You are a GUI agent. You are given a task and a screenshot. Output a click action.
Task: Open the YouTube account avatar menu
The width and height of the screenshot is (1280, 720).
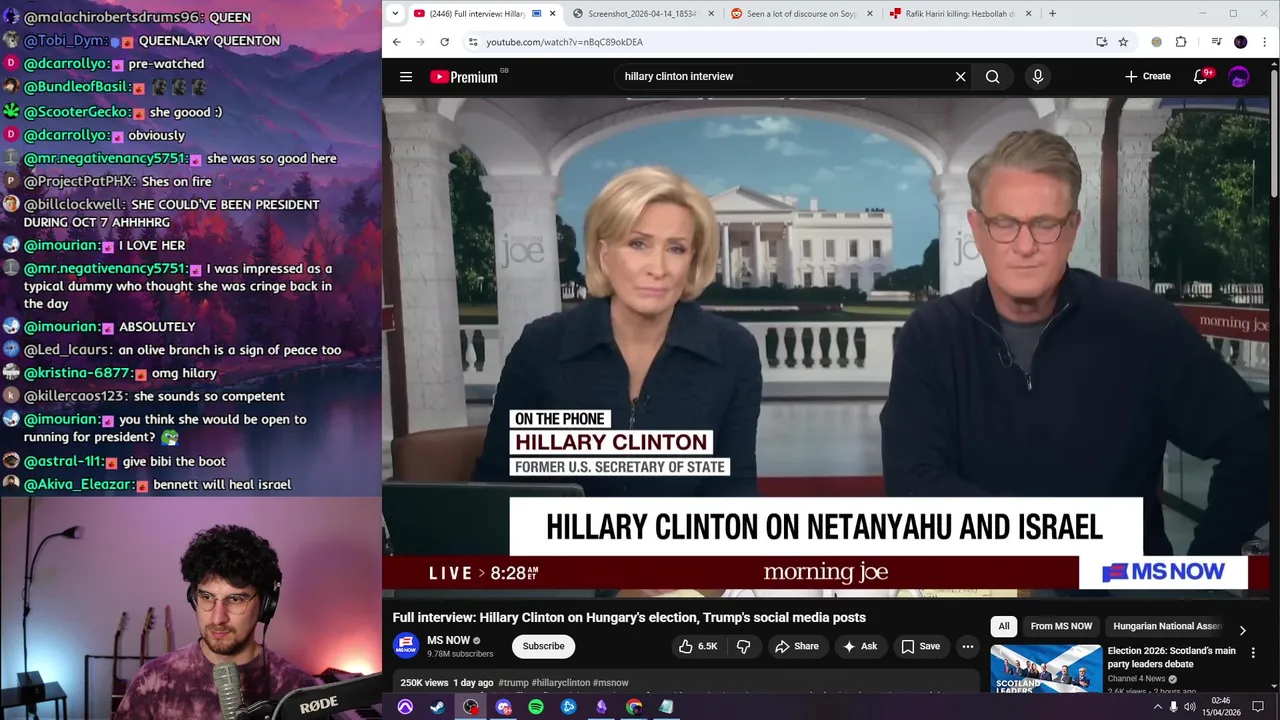click(x=1239, y=76)
